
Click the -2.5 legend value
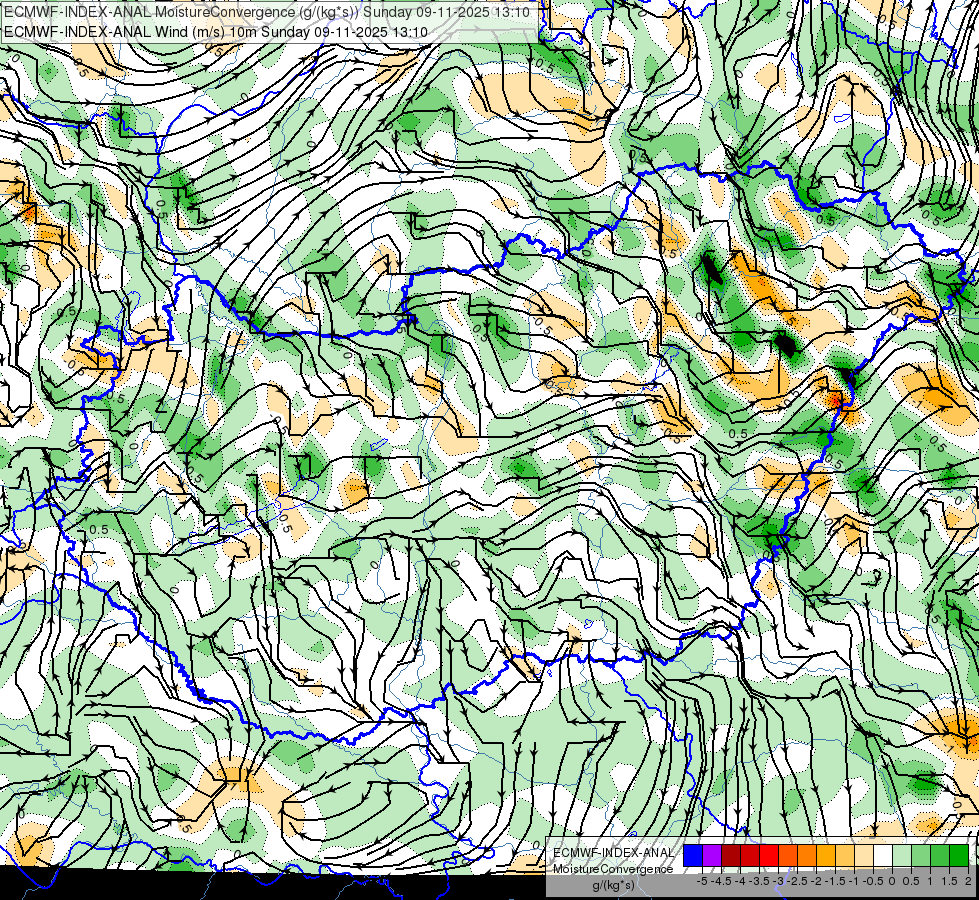[797, 881]
